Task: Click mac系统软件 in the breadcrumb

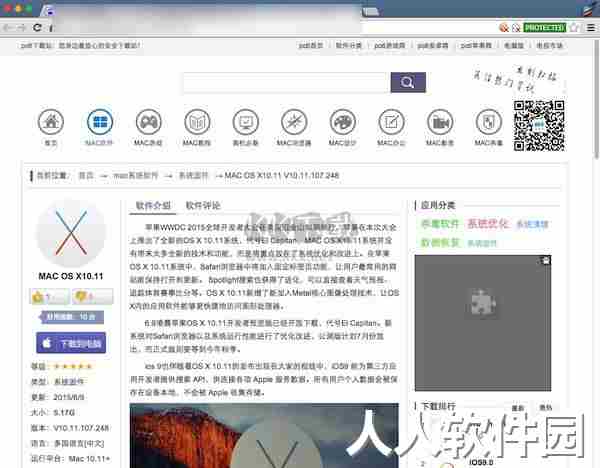Action: tap(135, 176)
